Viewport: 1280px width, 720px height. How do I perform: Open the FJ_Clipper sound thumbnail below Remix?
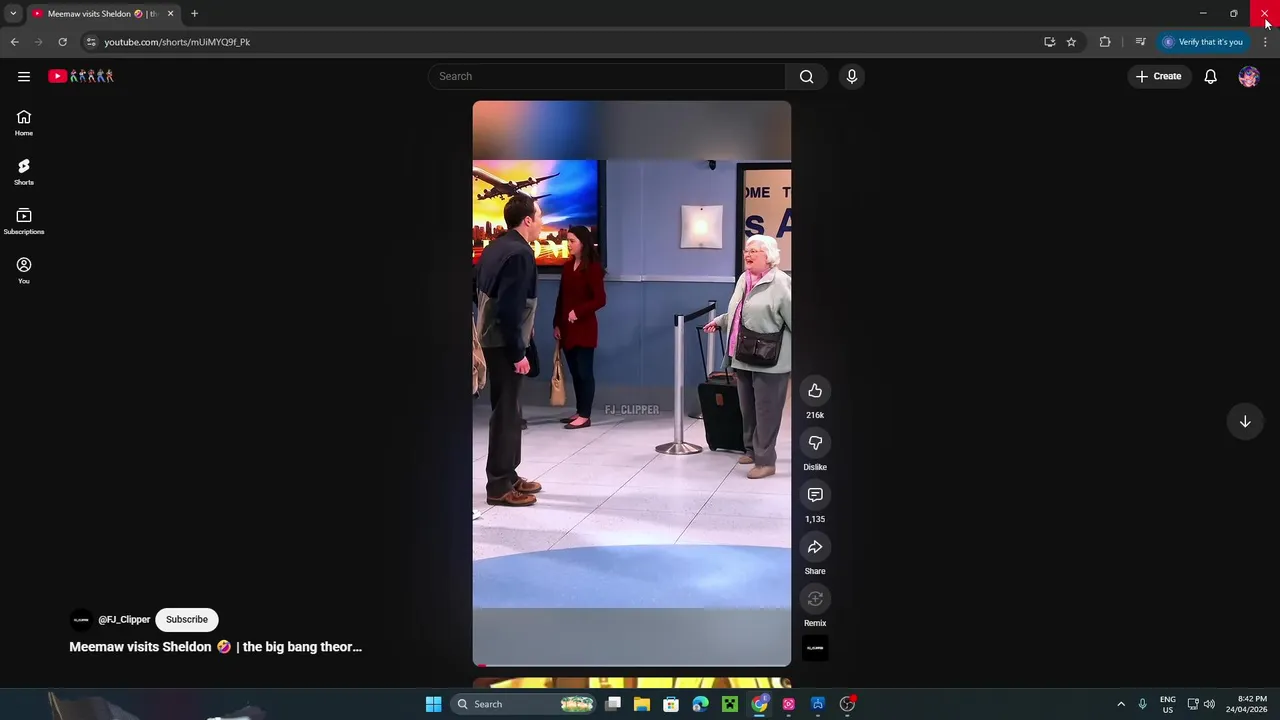click(815, 648)
